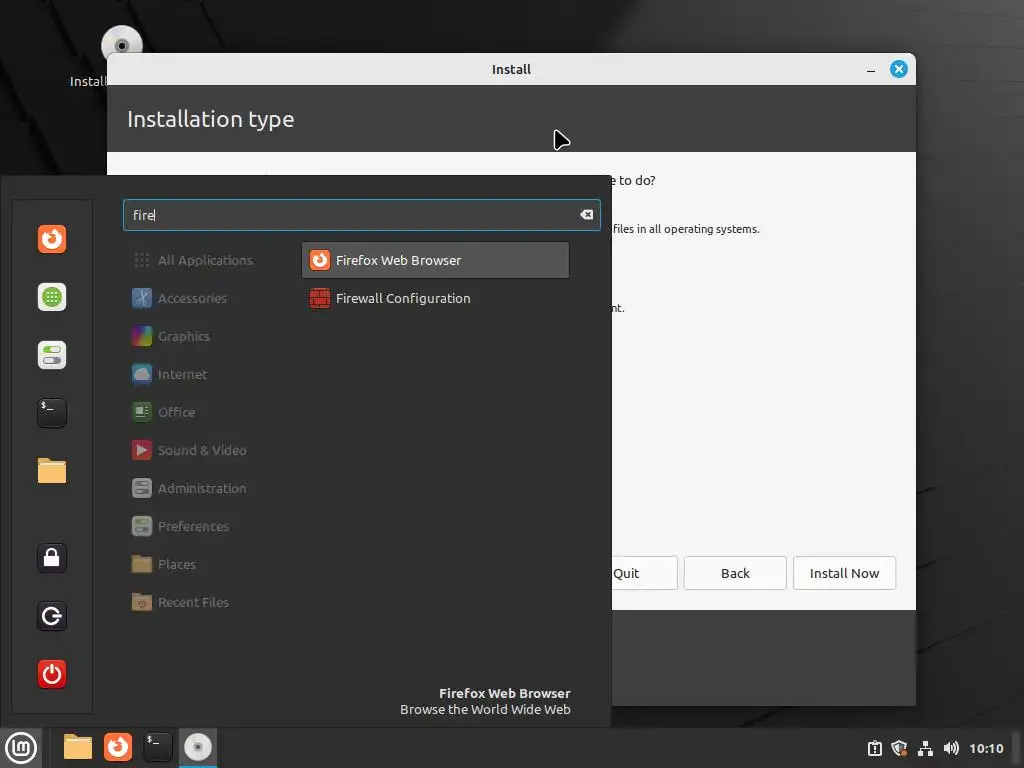The width and height of the screenshot is (1024, 768).
Task: Open the volume speaker tray icon
Action: (x=952, y=748)
